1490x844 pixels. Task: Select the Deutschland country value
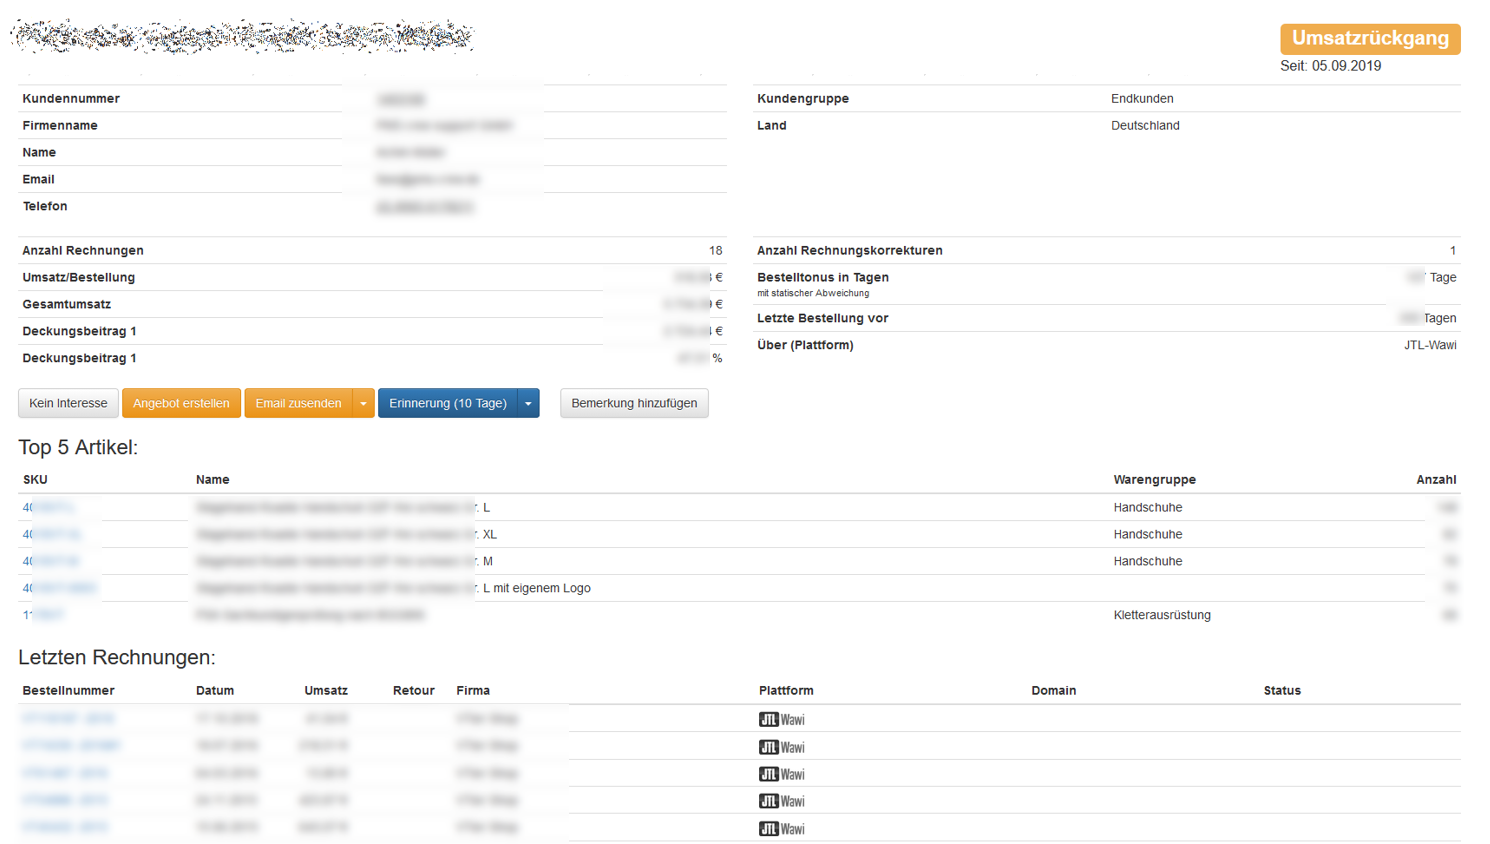[1145, 126]
